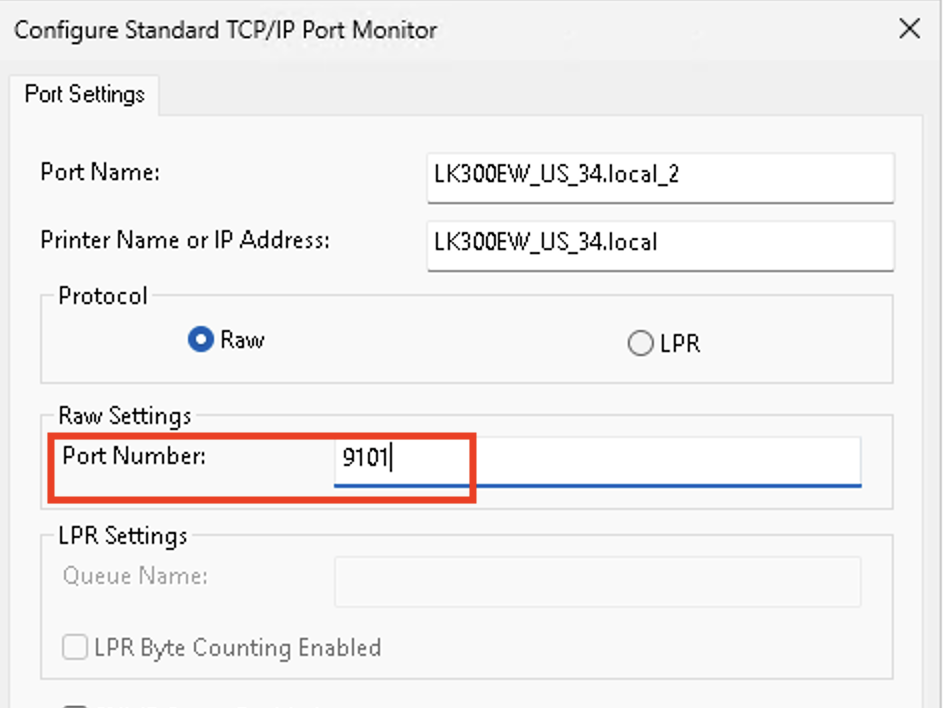This screenshot has height=708, width=944.
Task: Click the 'Protocol' group heading
Action: pyautogui.click(x=103, y=297)
